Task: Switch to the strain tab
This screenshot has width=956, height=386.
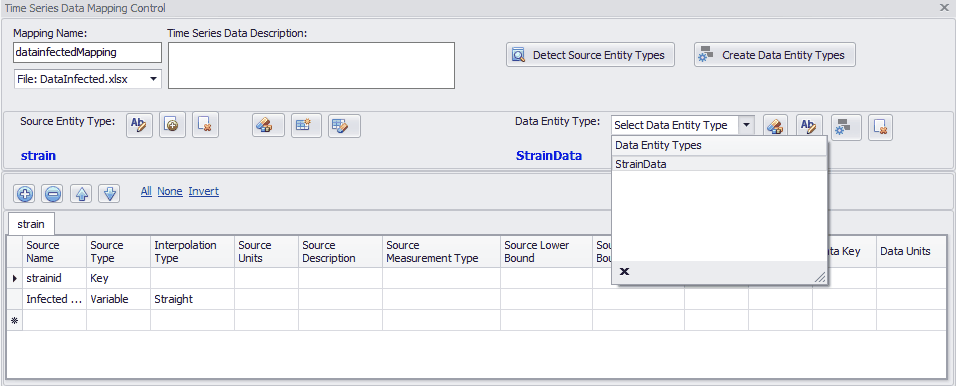Action: tap(30, 224)
